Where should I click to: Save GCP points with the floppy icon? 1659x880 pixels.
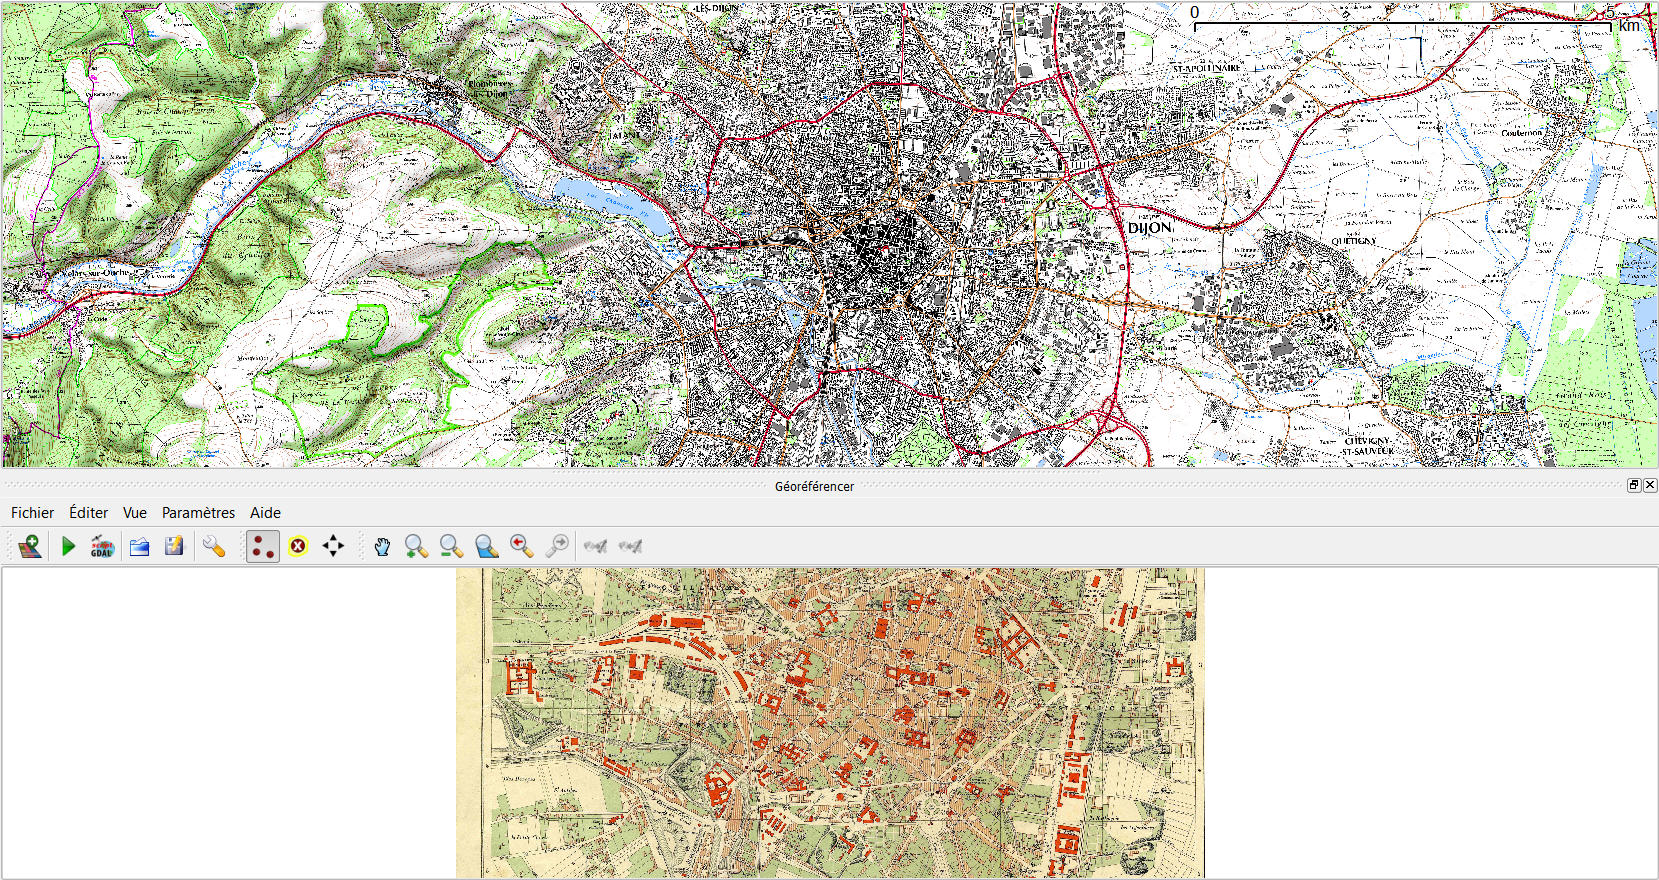pos(174,546)
